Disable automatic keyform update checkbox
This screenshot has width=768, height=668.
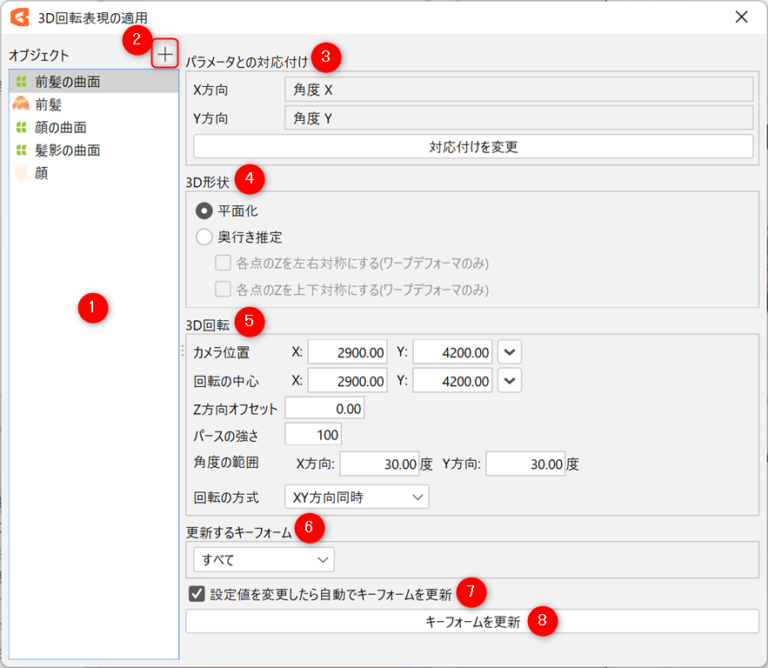click(197, 594)
